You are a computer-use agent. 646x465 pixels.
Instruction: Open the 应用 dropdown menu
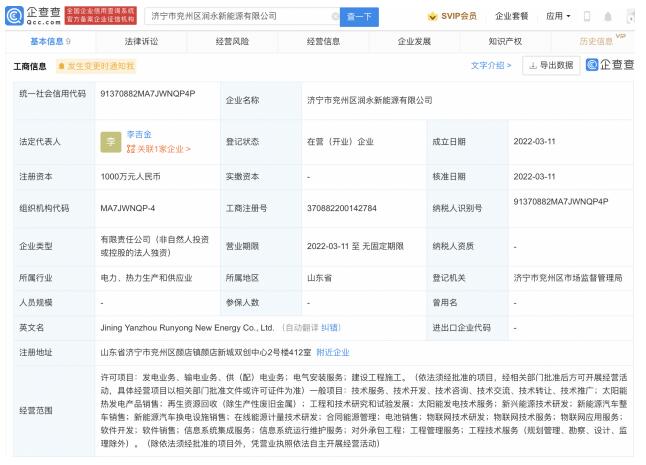coord(559,16)
